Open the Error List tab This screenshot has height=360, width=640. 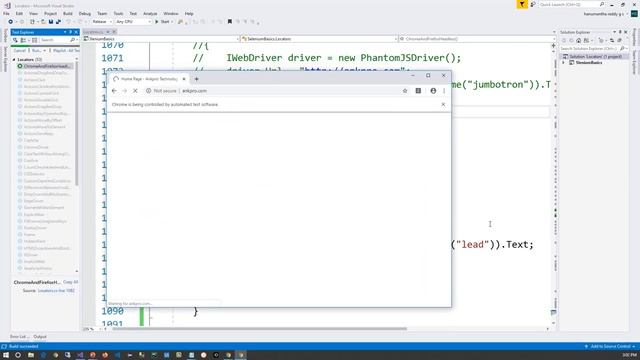19,337
